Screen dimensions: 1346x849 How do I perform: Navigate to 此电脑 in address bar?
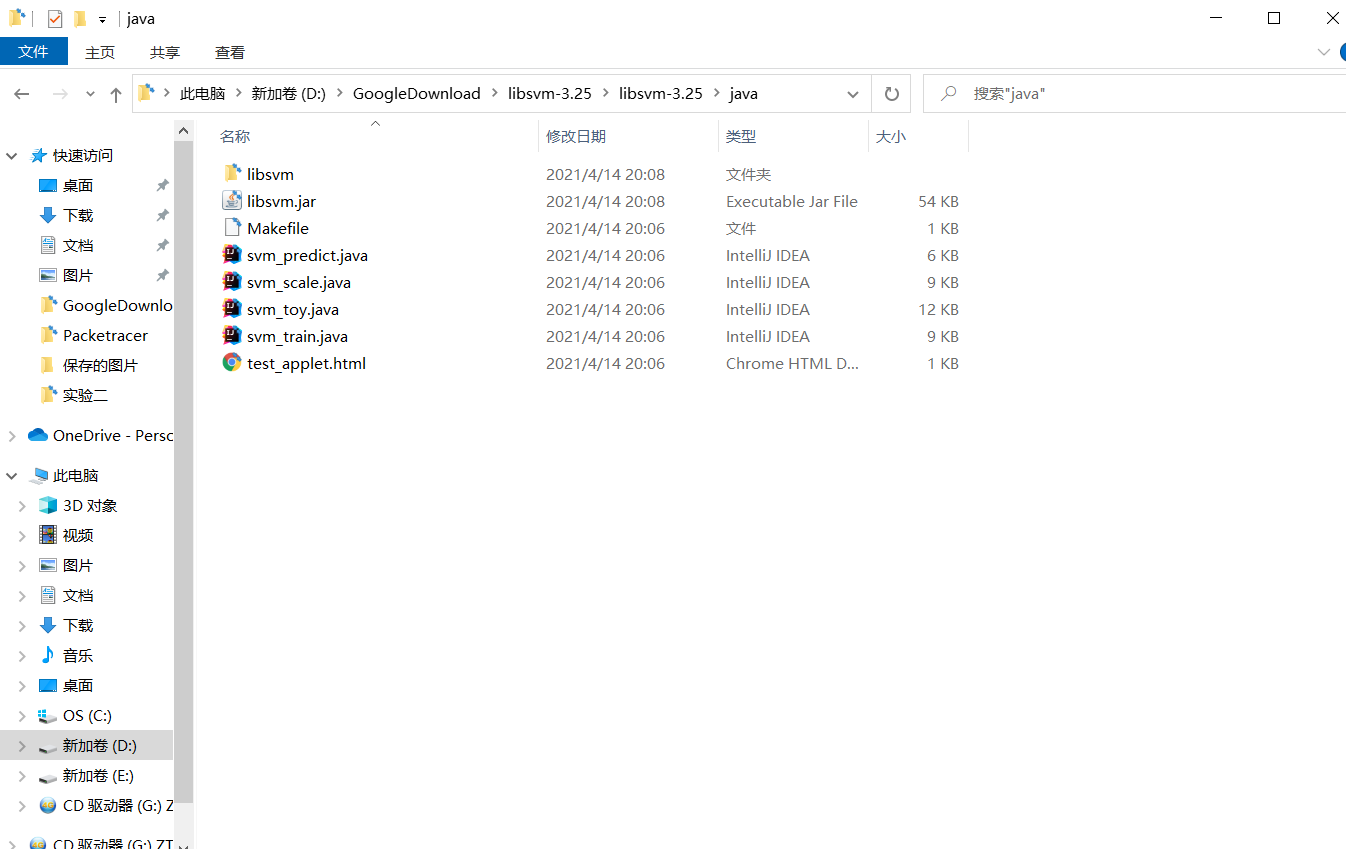[203, 94]
